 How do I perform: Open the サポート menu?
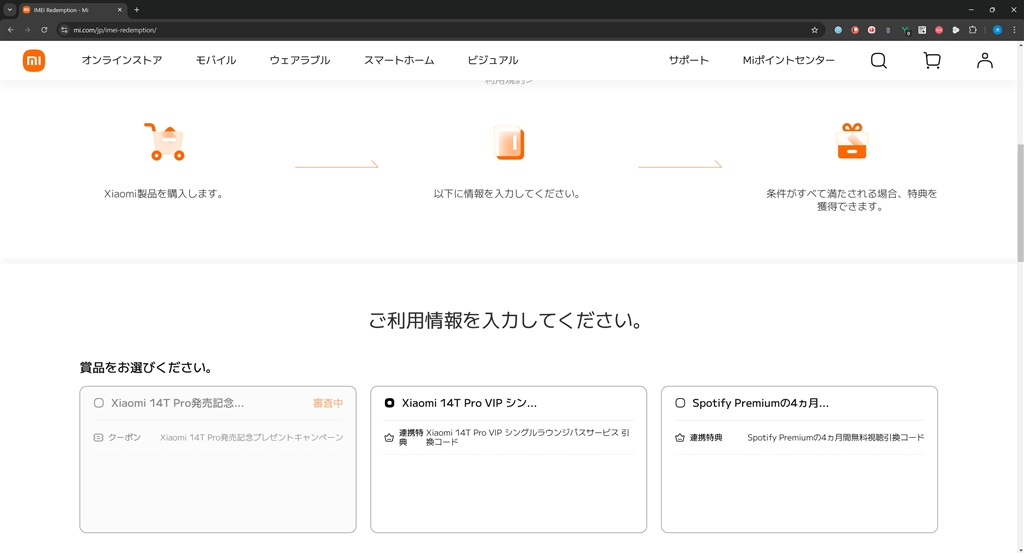[688, 60]
